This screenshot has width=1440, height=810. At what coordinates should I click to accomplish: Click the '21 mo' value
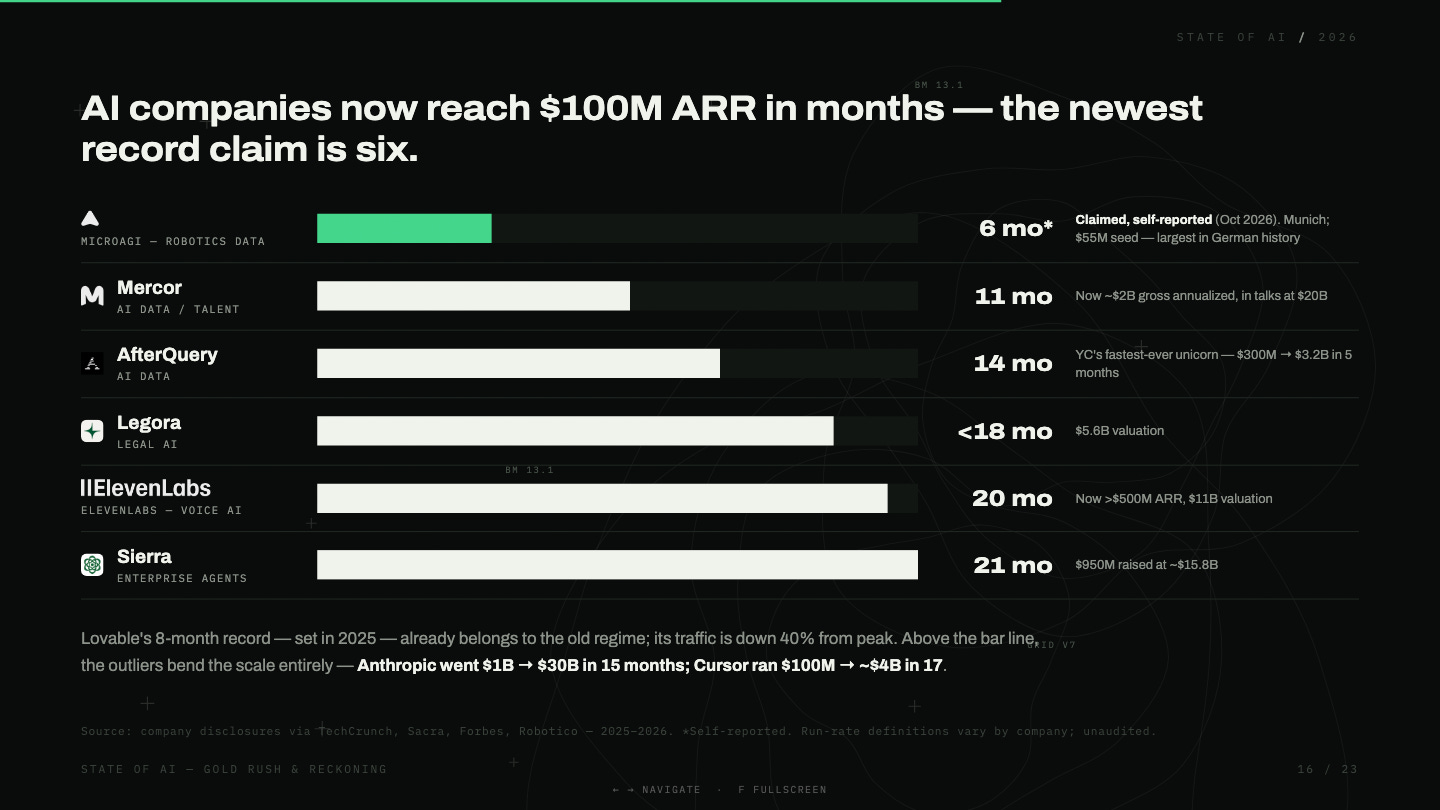(1013, 565)
